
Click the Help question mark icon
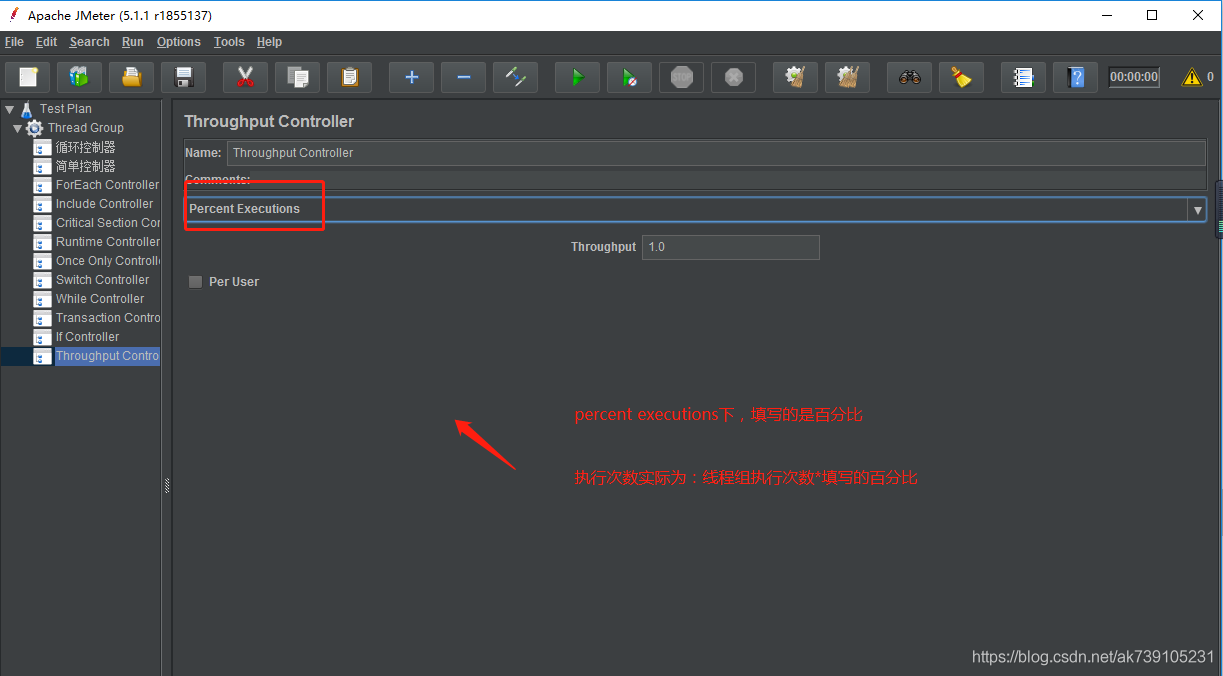pyautogui.click(x=1075, y=77)
